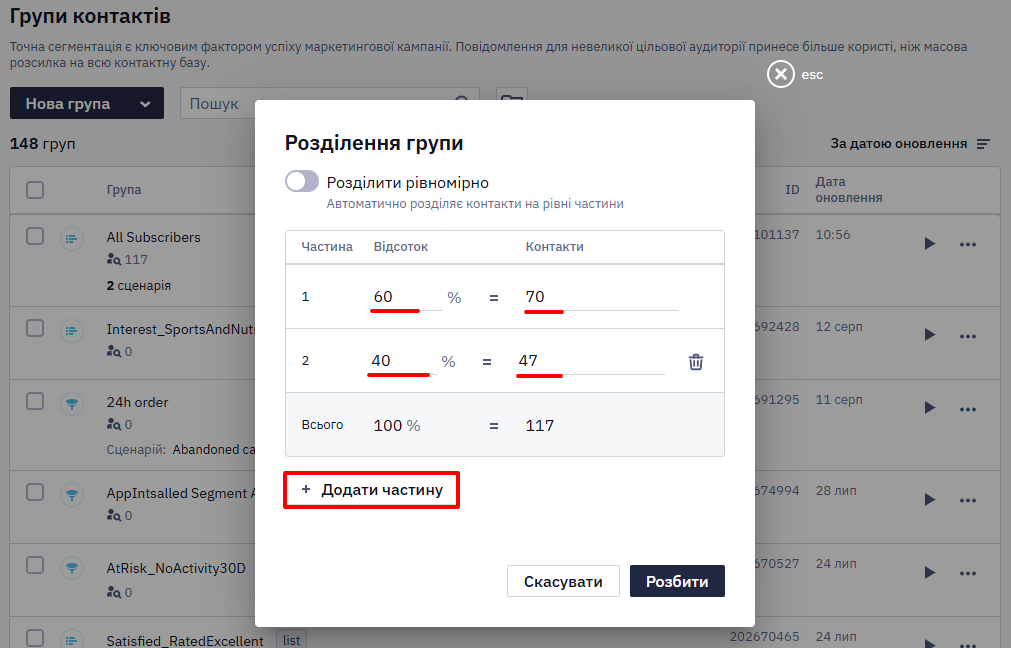Open the All Subscribers group

[x=153, y=237]
